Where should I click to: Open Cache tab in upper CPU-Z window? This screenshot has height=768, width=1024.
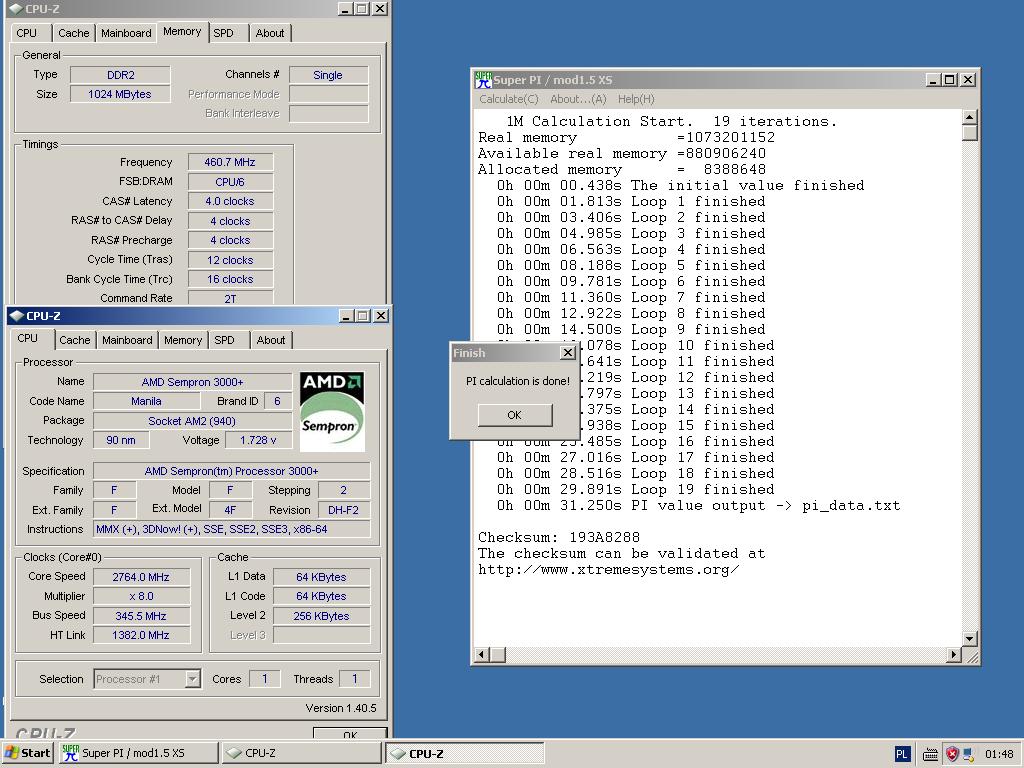coord(73,33)
